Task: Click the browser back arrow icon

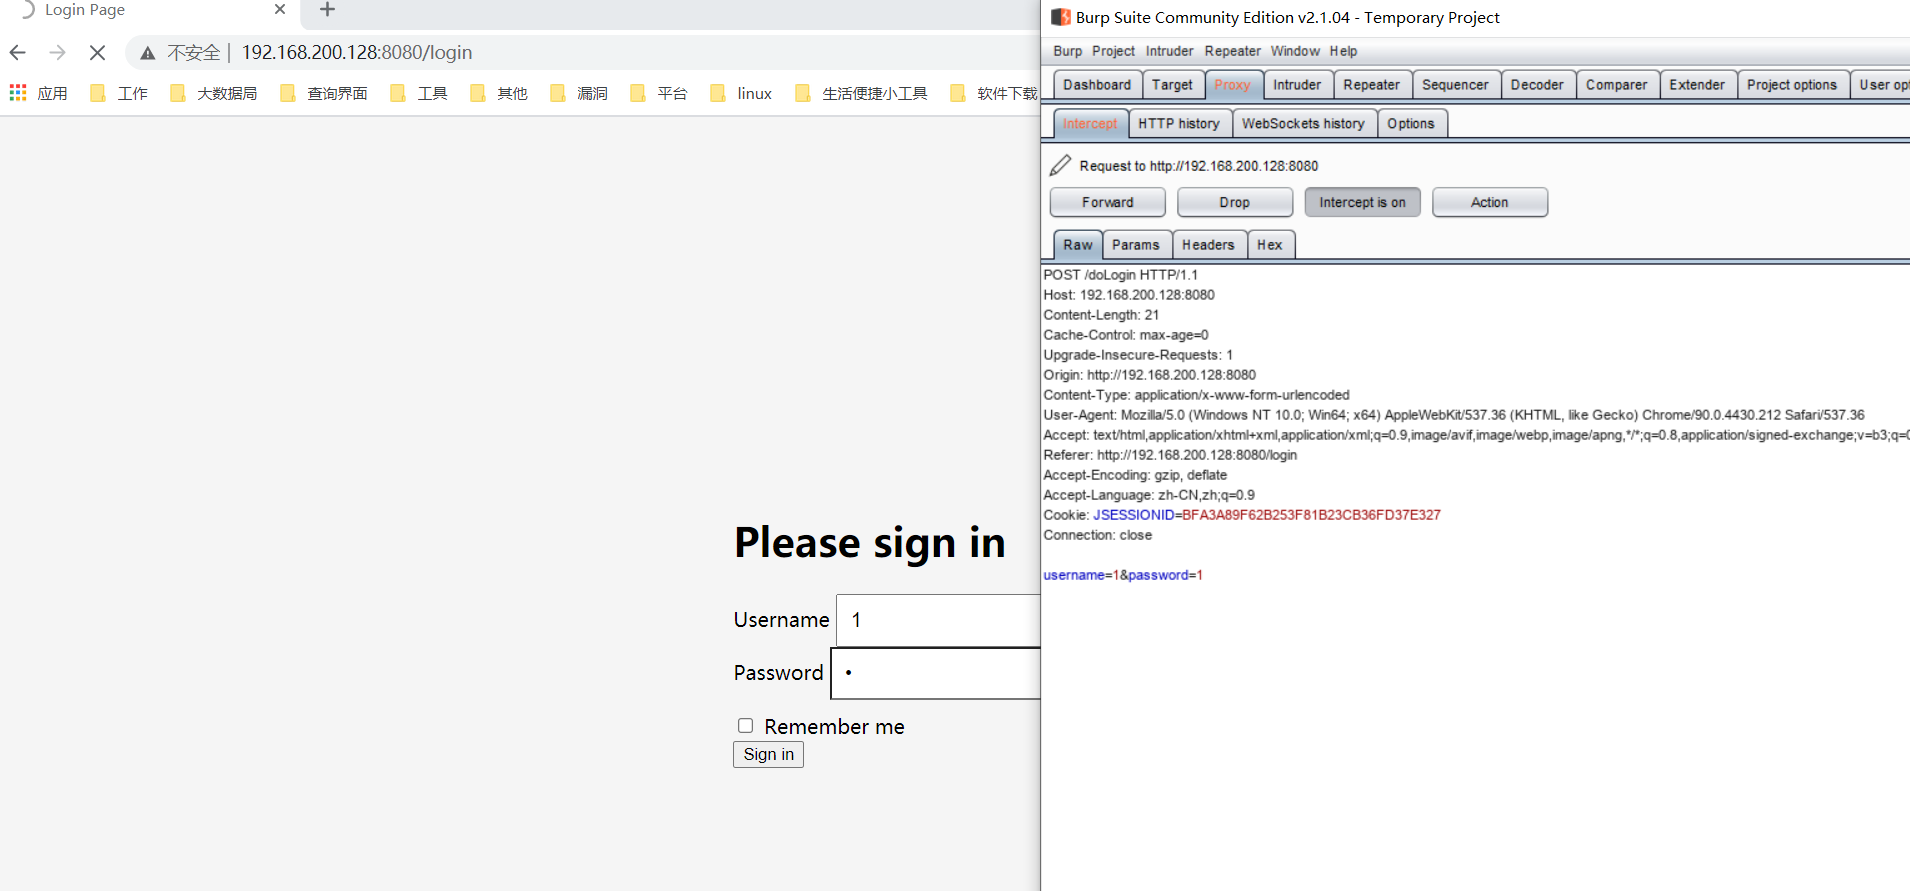Action: 18,53
